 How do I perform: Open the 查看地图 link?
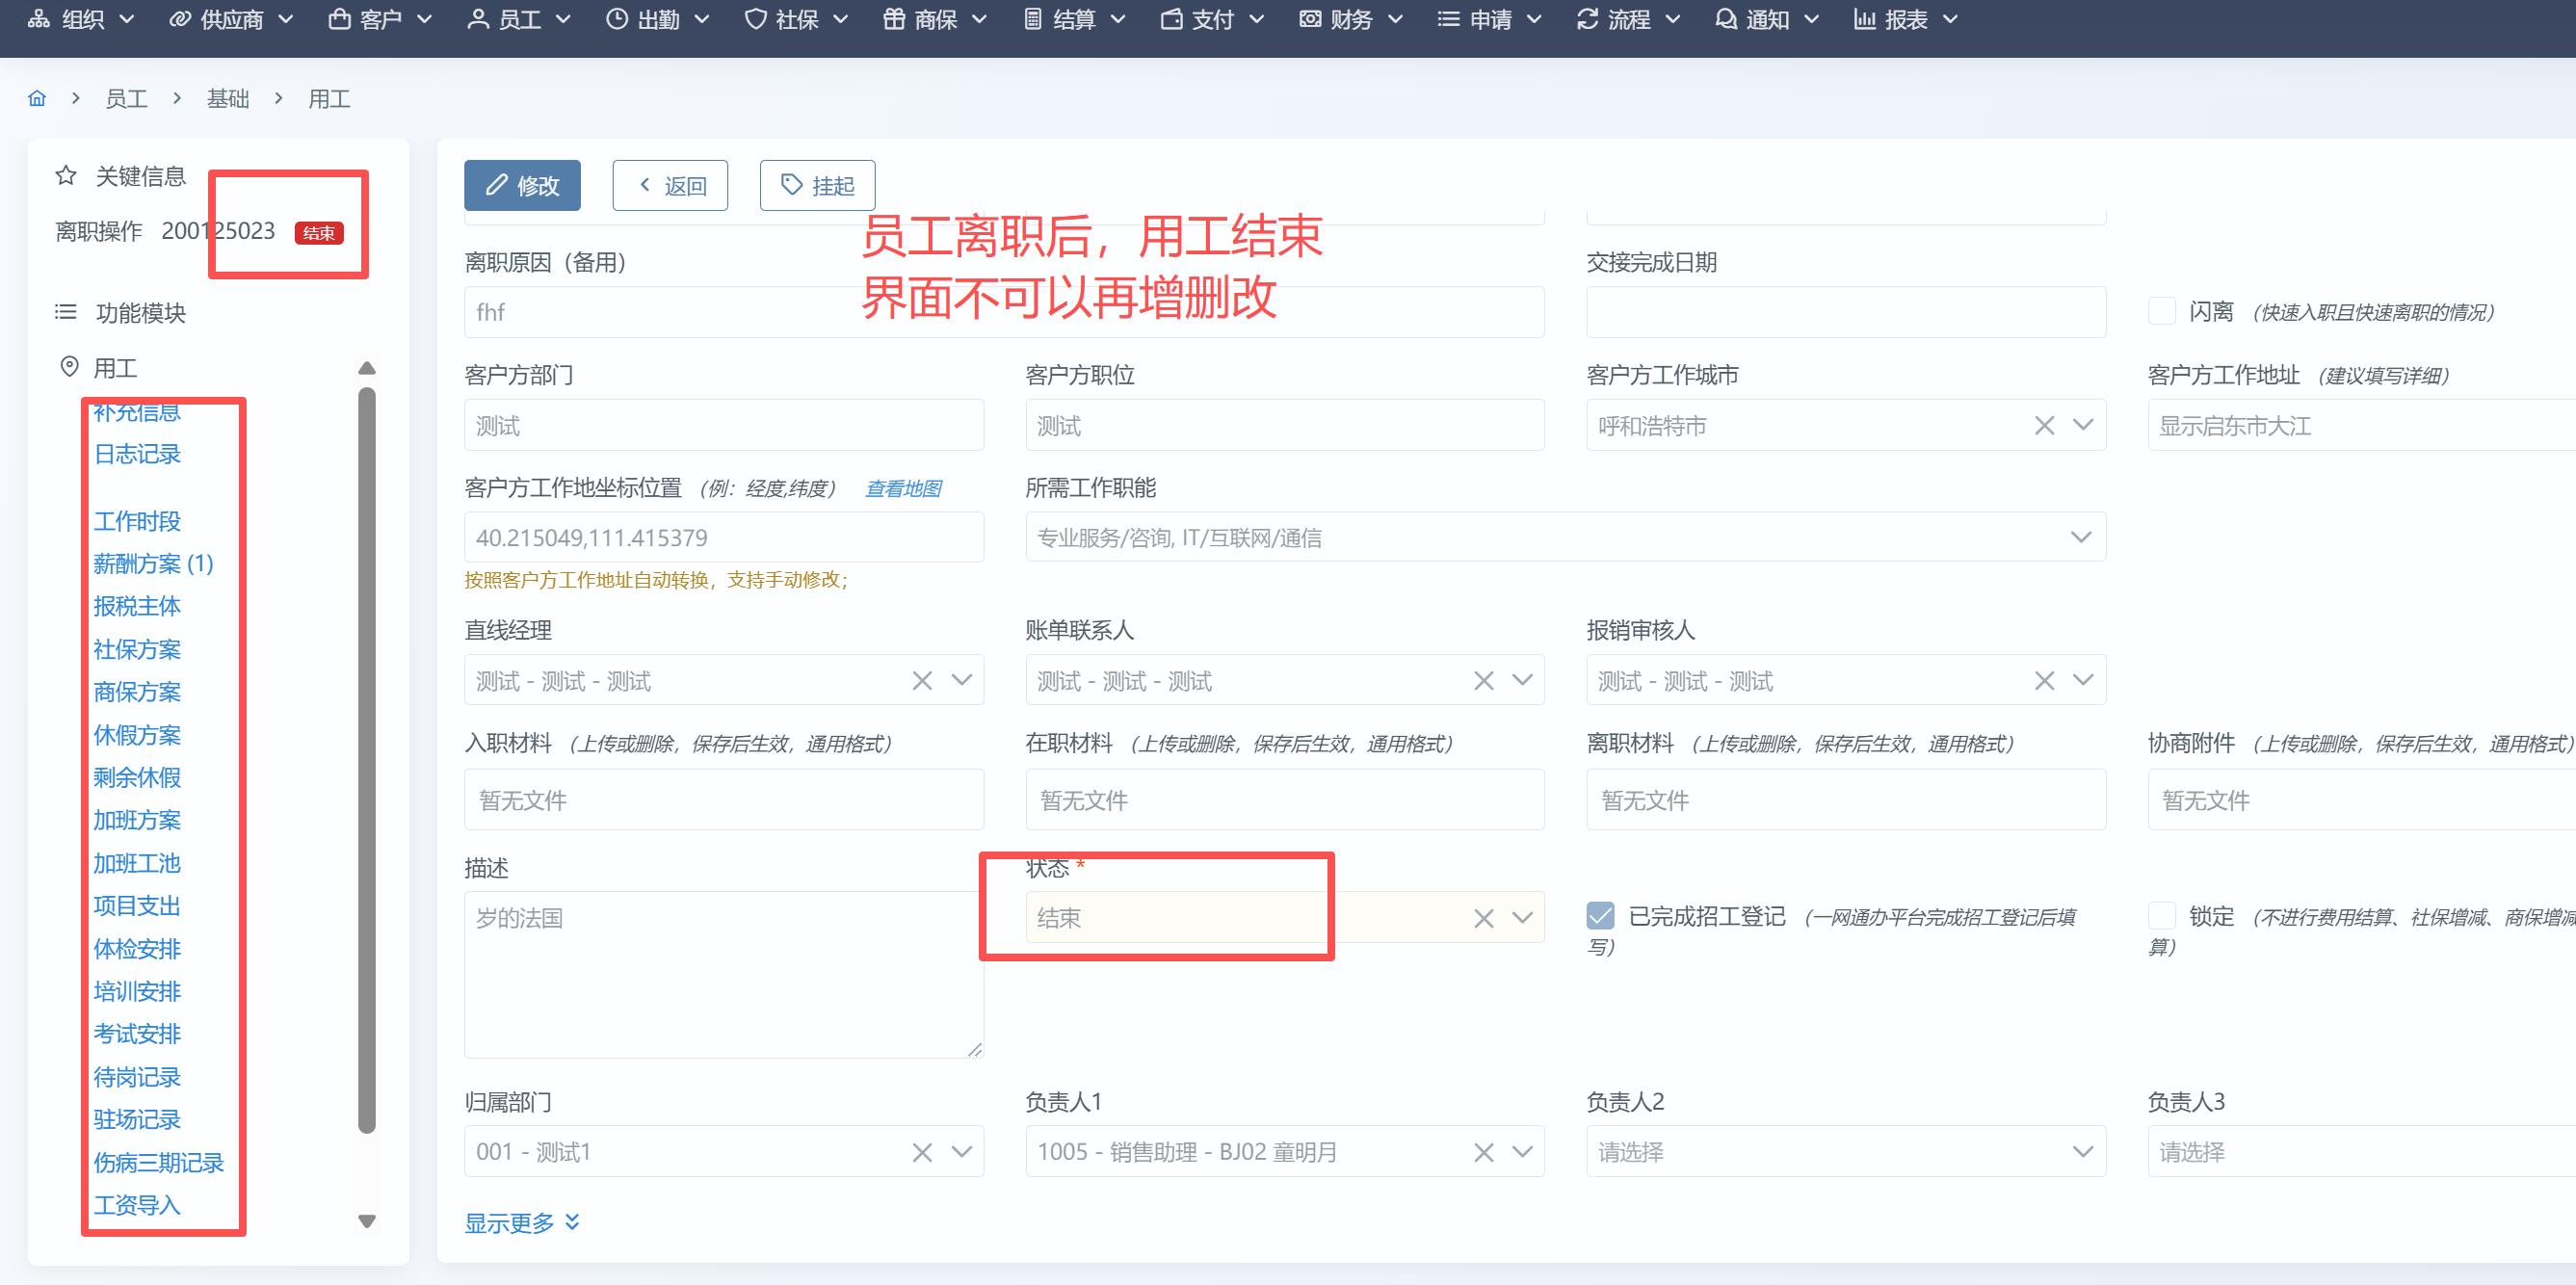pyautogui.click(x=903, y=488)
